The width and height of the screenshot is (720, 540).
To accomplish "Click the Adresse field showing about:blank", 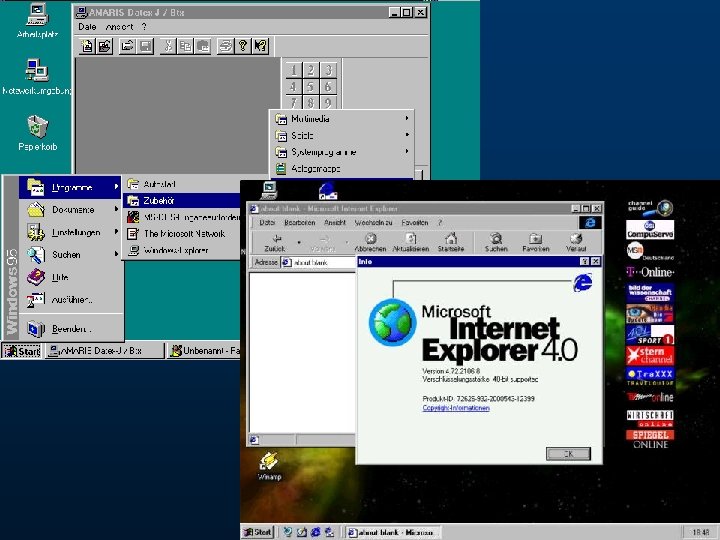I will coord(318,263).
